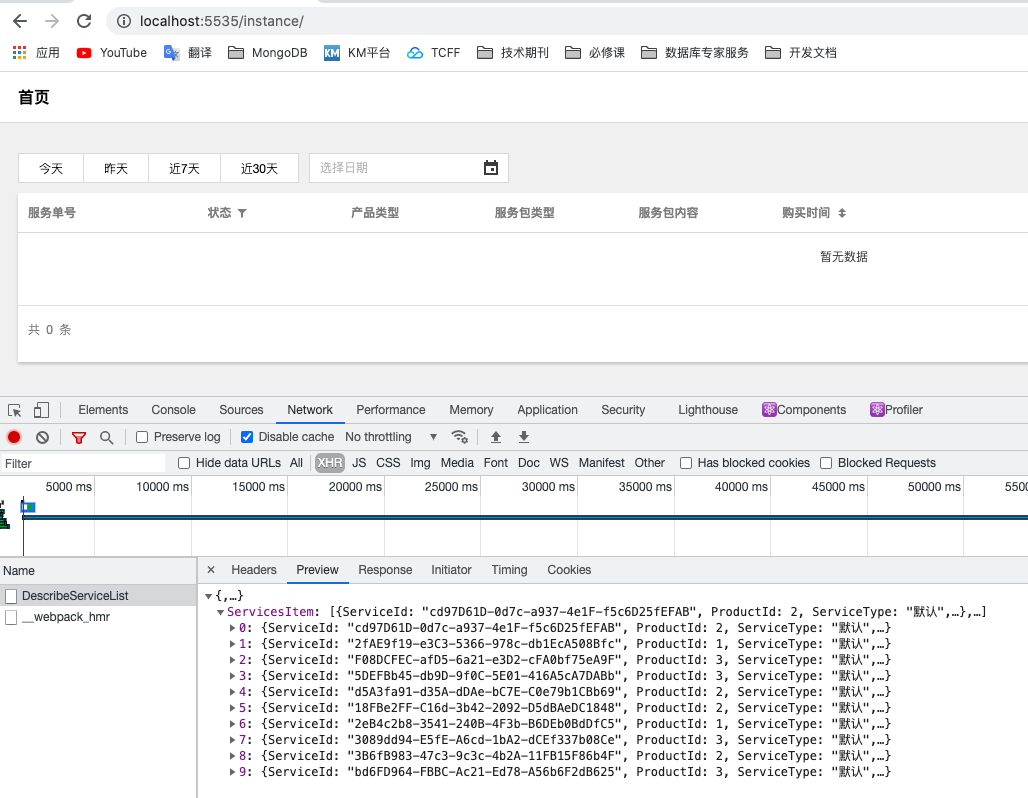Click the network timeline overview bar
The height and width of the screenshot is (798, 1028).
[x=500, y=517]
